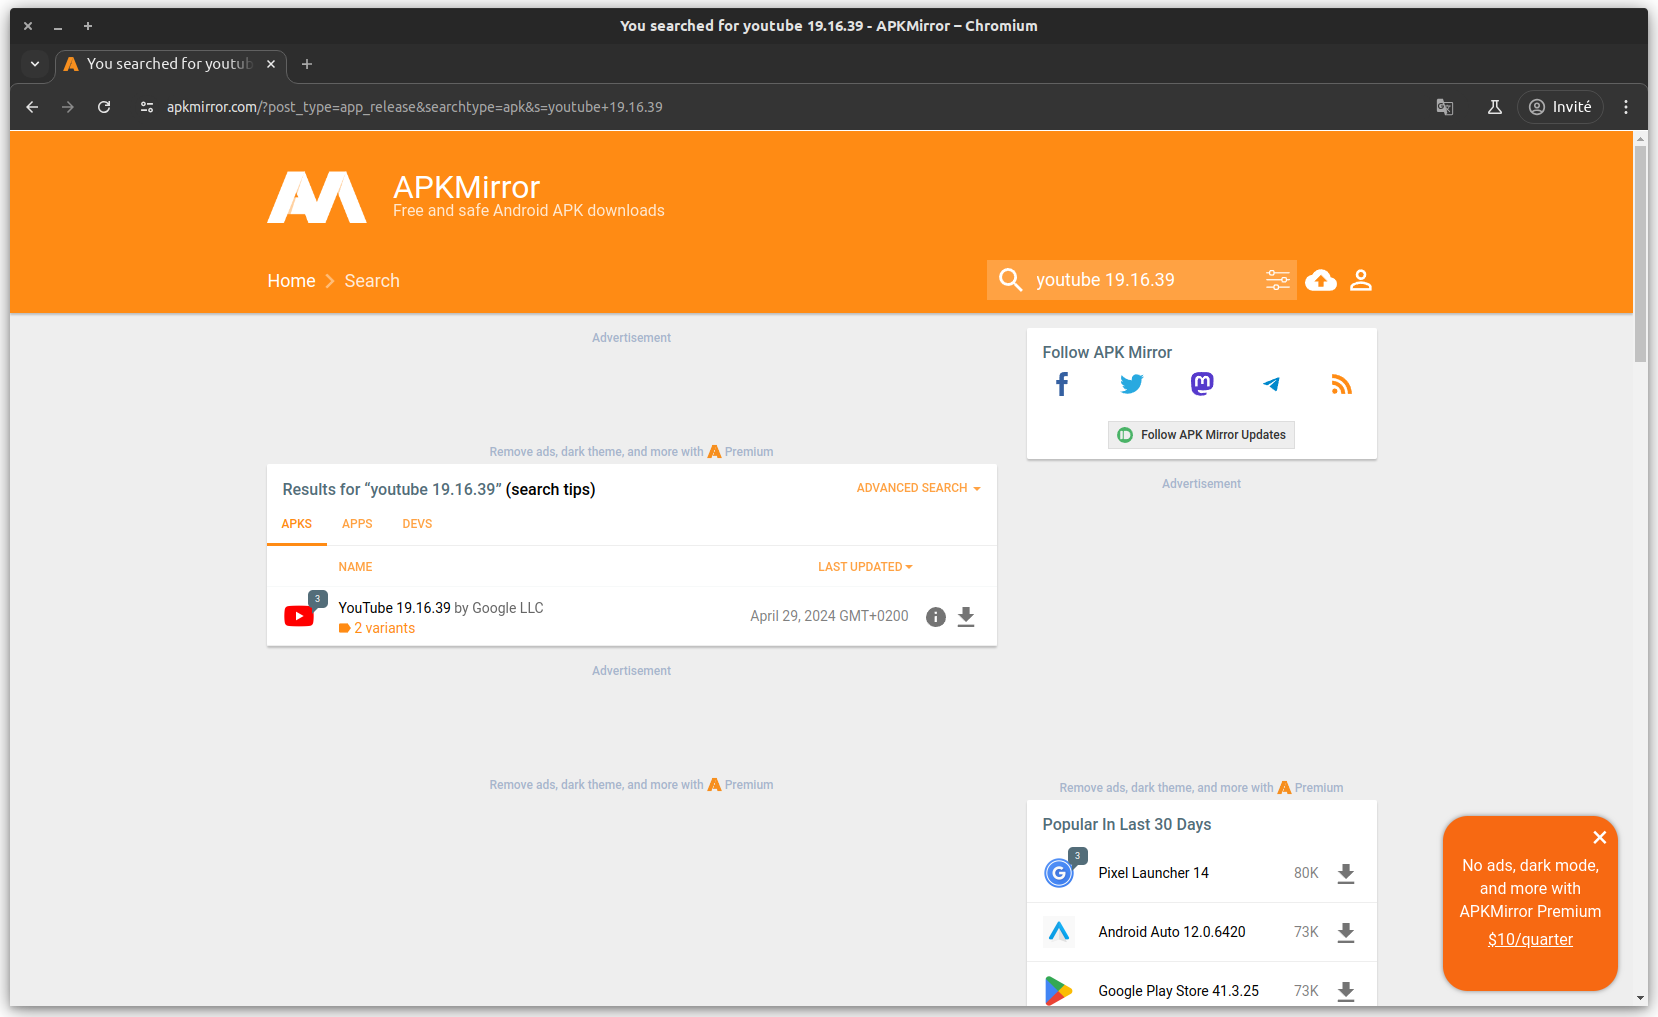Click the upload APK cloud icon
Viewport: 1658px width, 1017px height.
click(x=1321, y=281)
